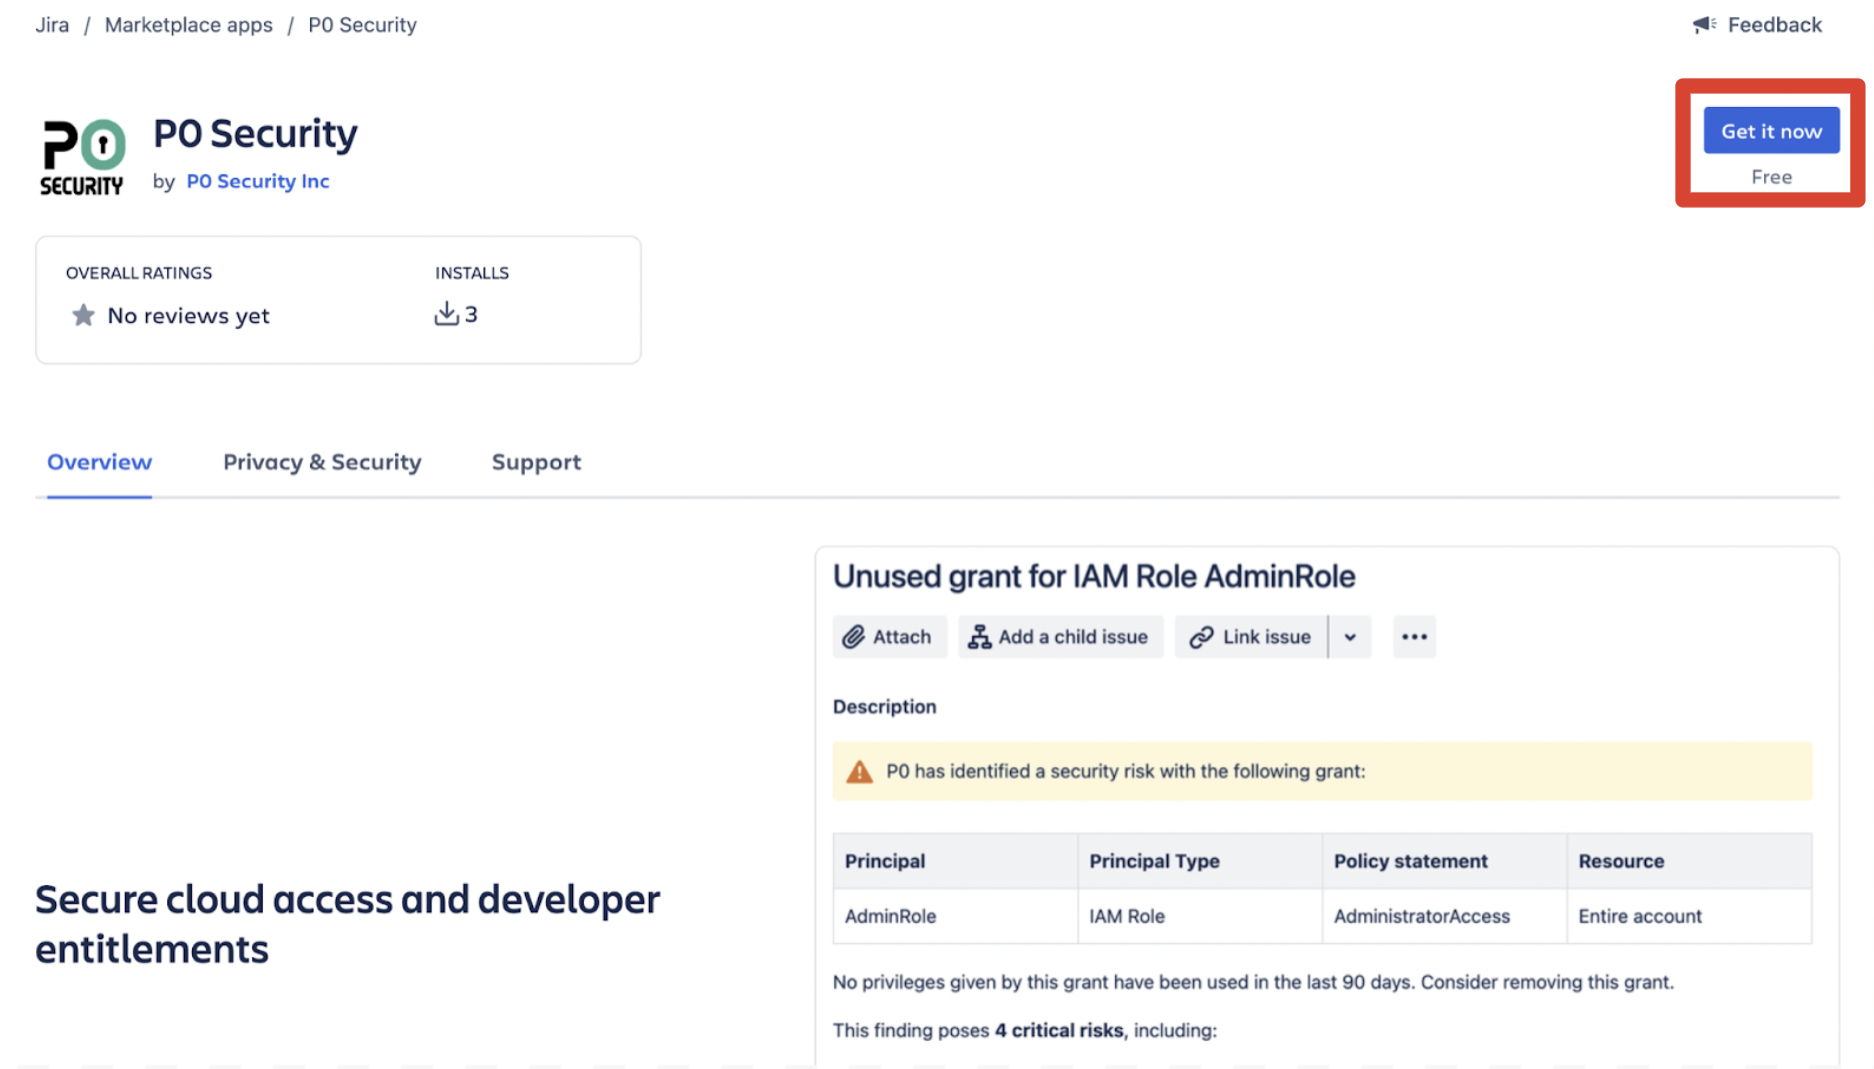Click the orange warning triangle icon

pyautogui.click(x=859, y=772)
